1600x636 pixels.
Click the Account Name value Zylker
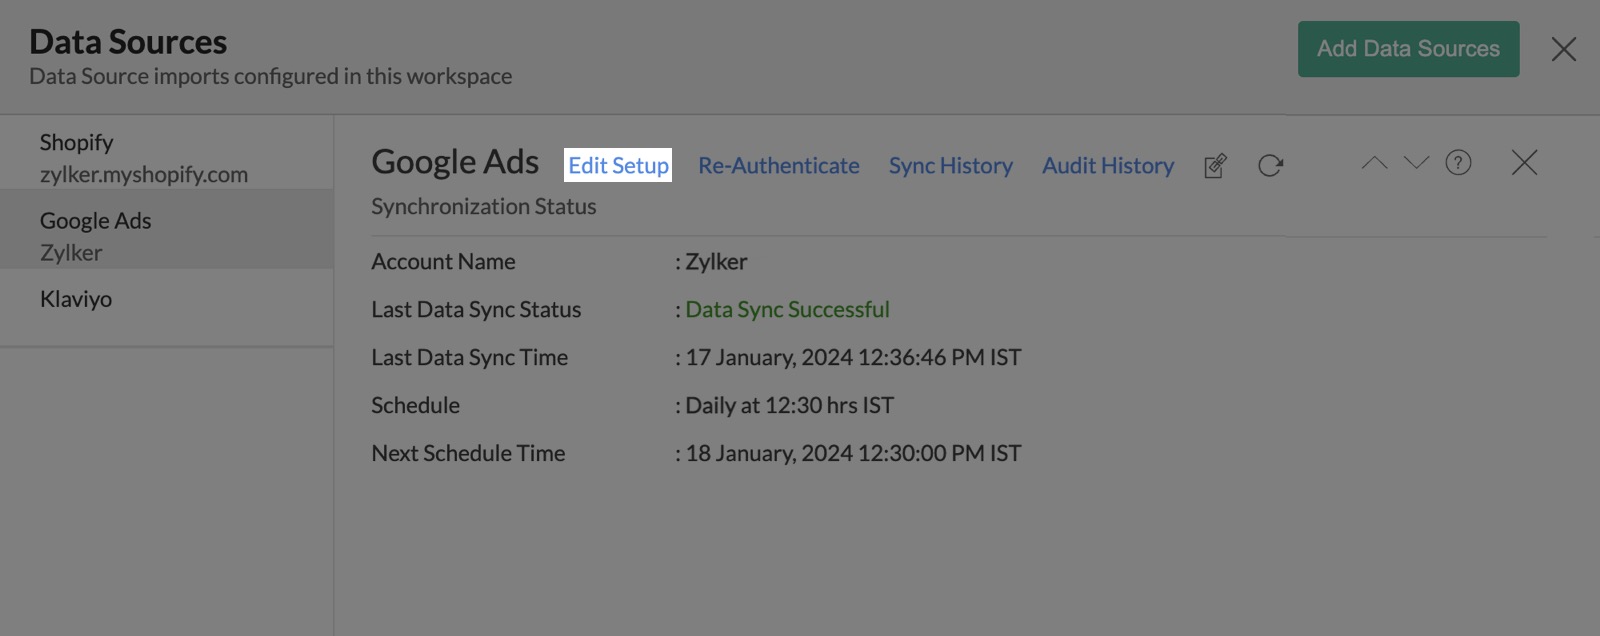coord(716,262)
